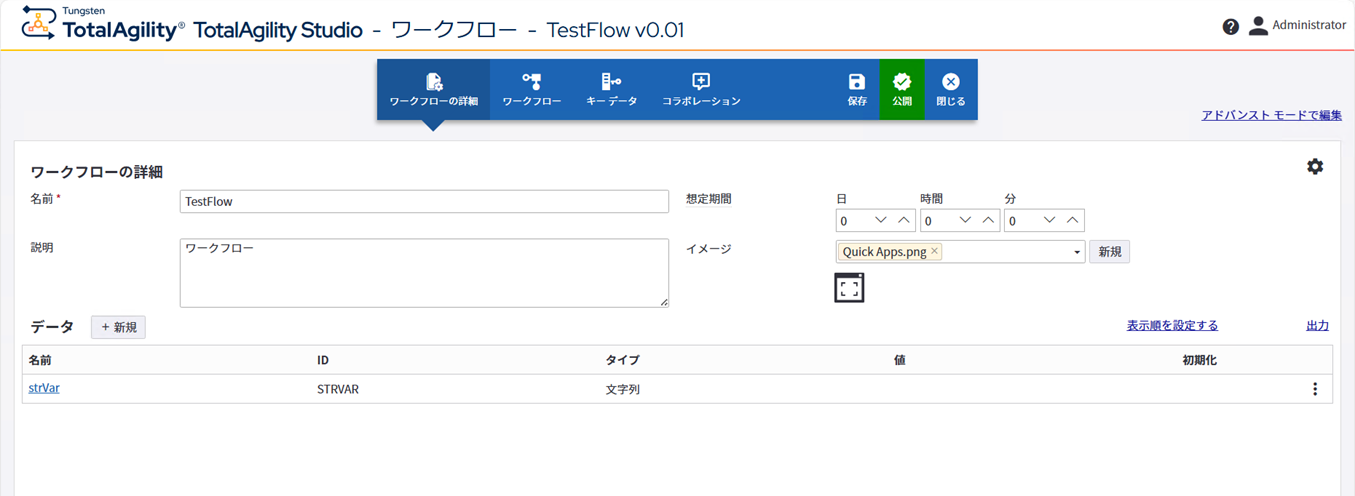Click the 名前 column header
This screenshot has width=1355, height=496.
coord(40,360)
